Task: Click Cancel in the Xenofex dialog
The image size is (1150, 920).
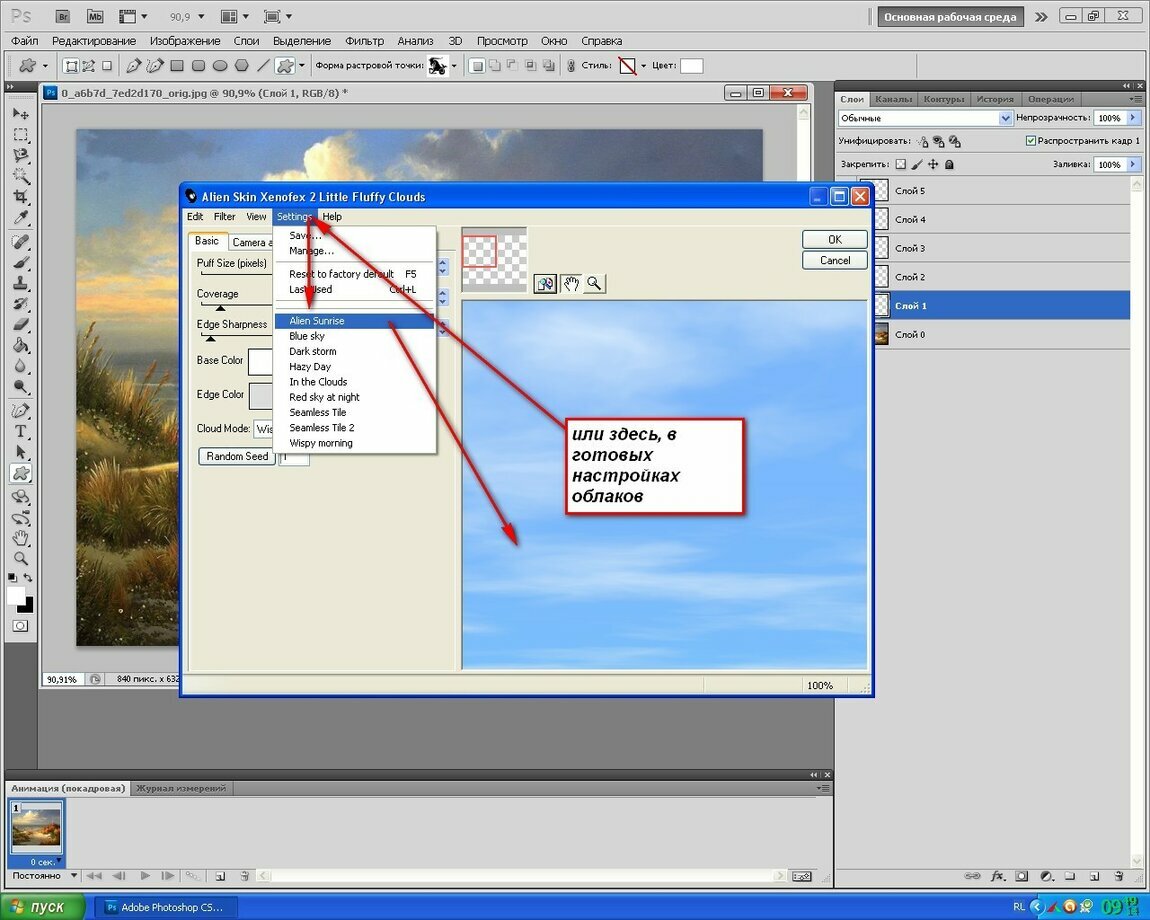Action: tap(835, 260)
